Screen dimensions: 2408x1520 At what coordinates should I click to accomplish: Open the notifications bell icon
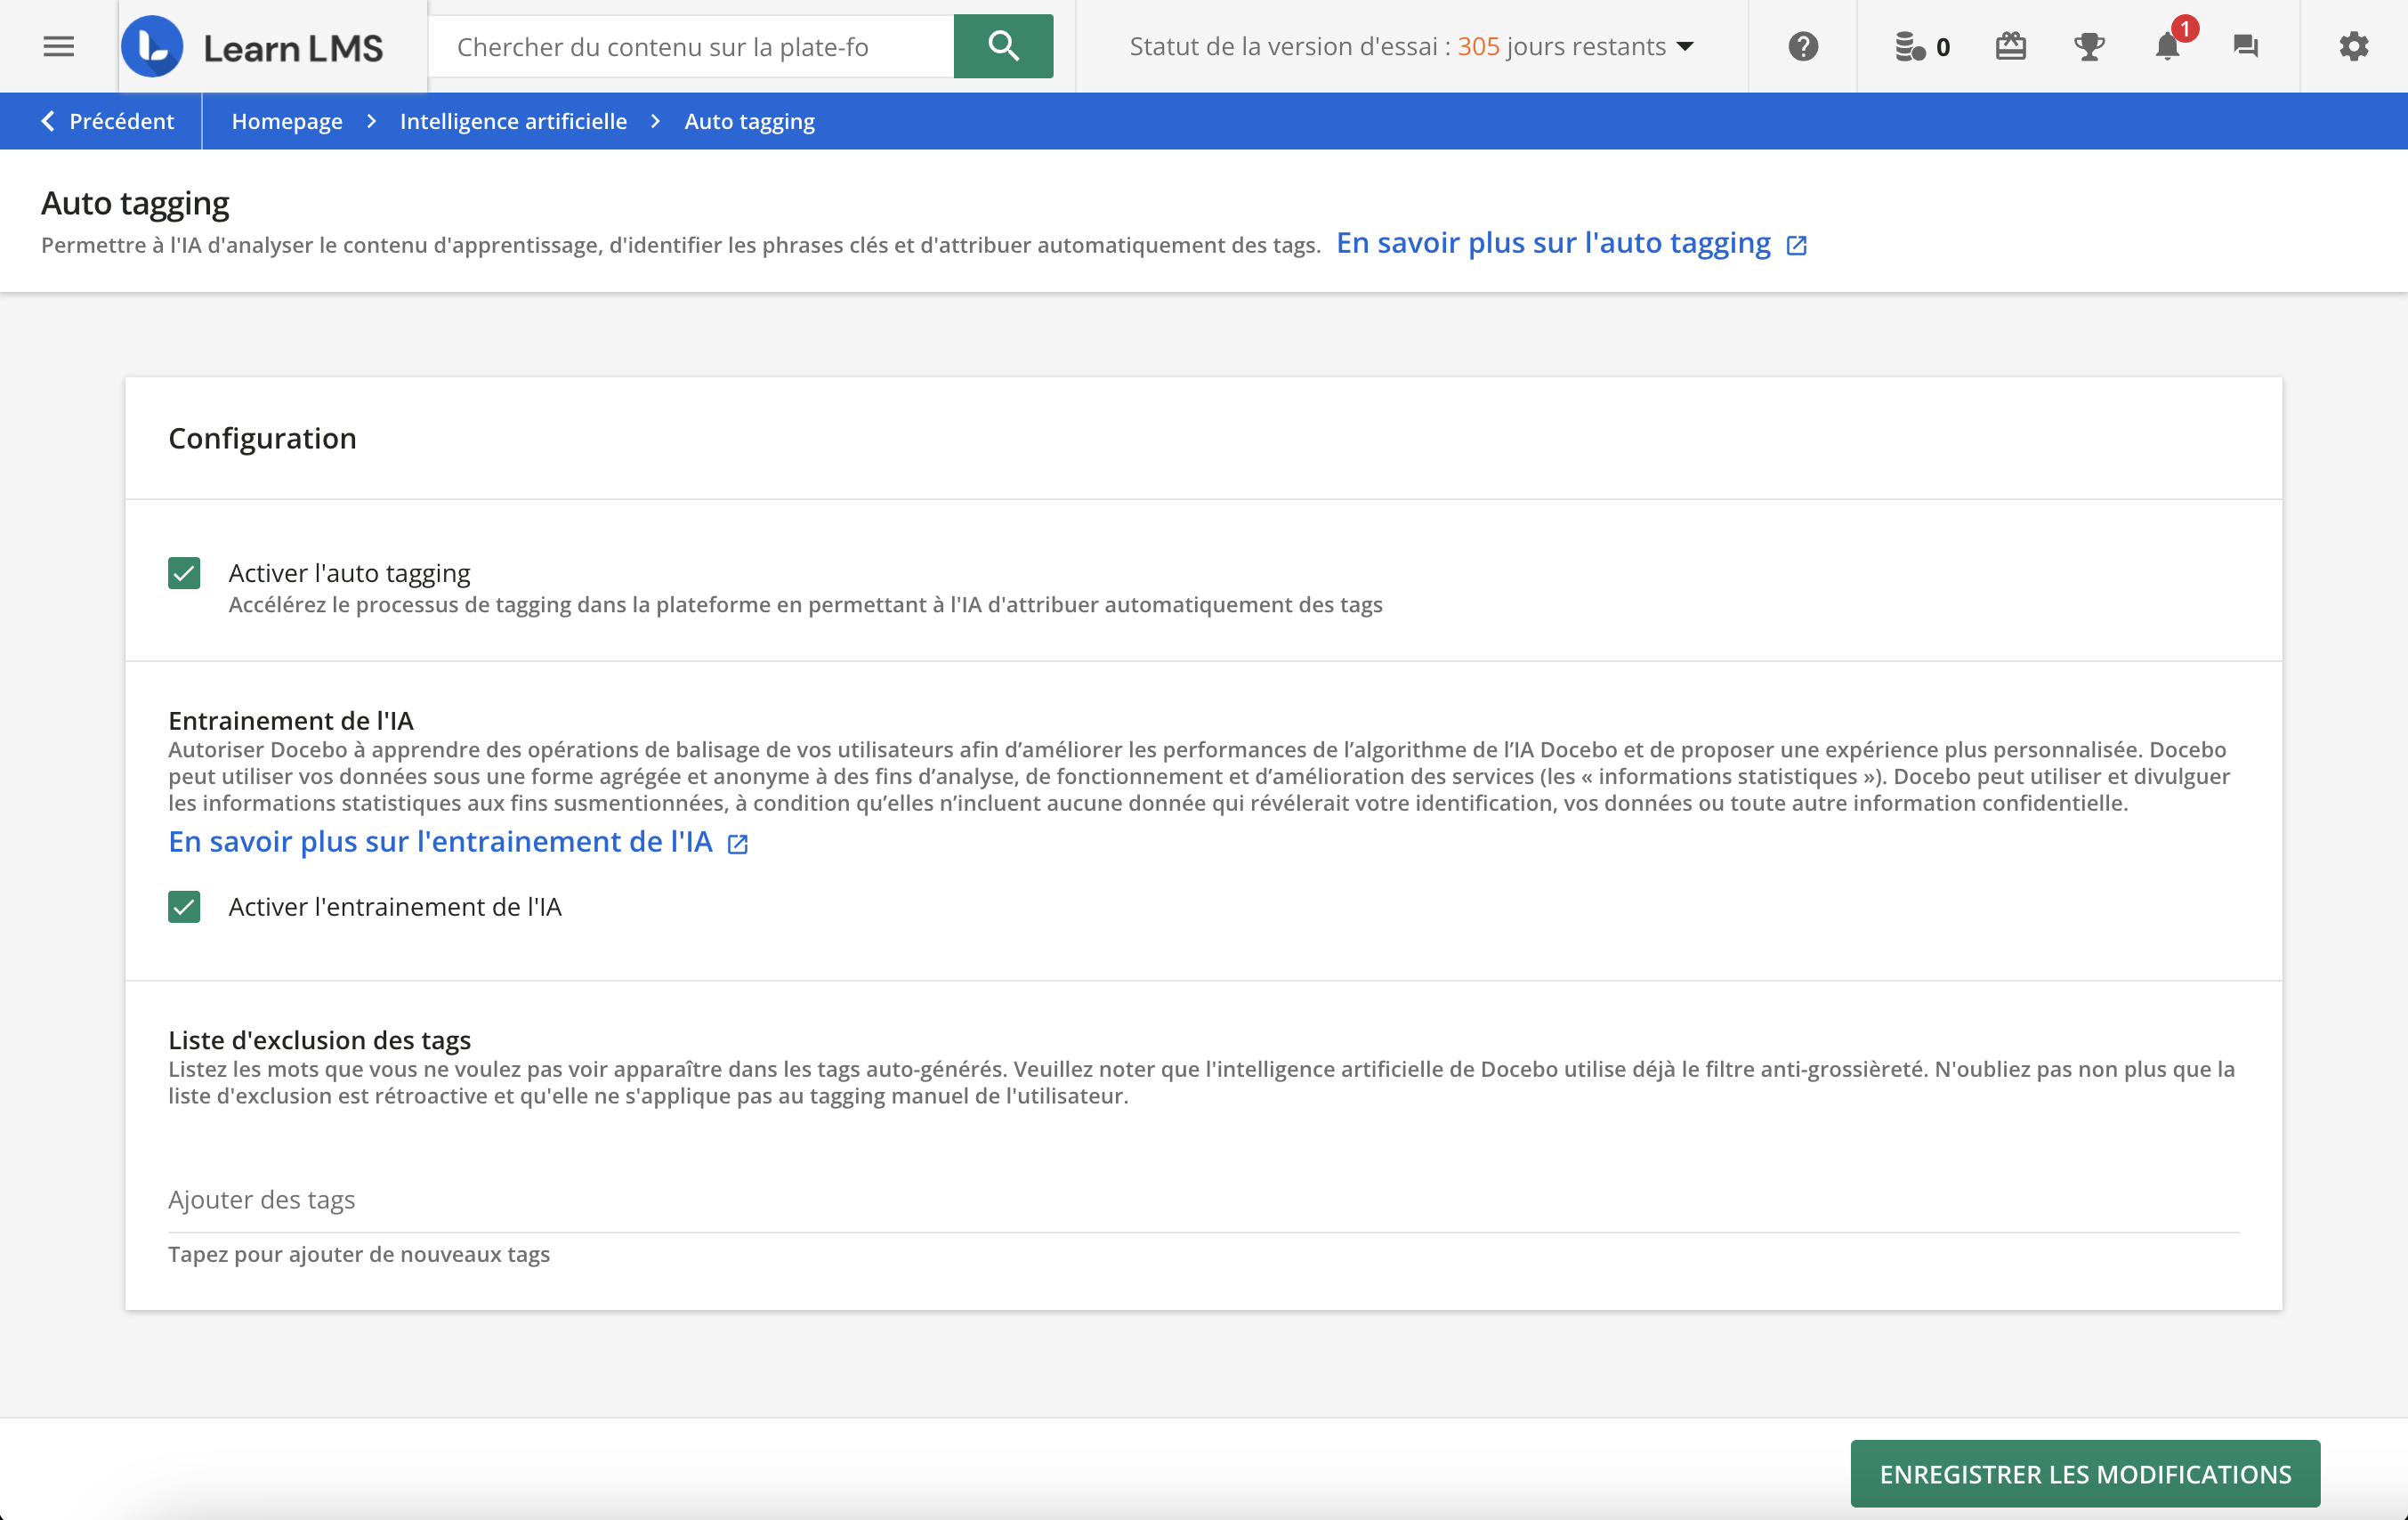coord(2167,46)
